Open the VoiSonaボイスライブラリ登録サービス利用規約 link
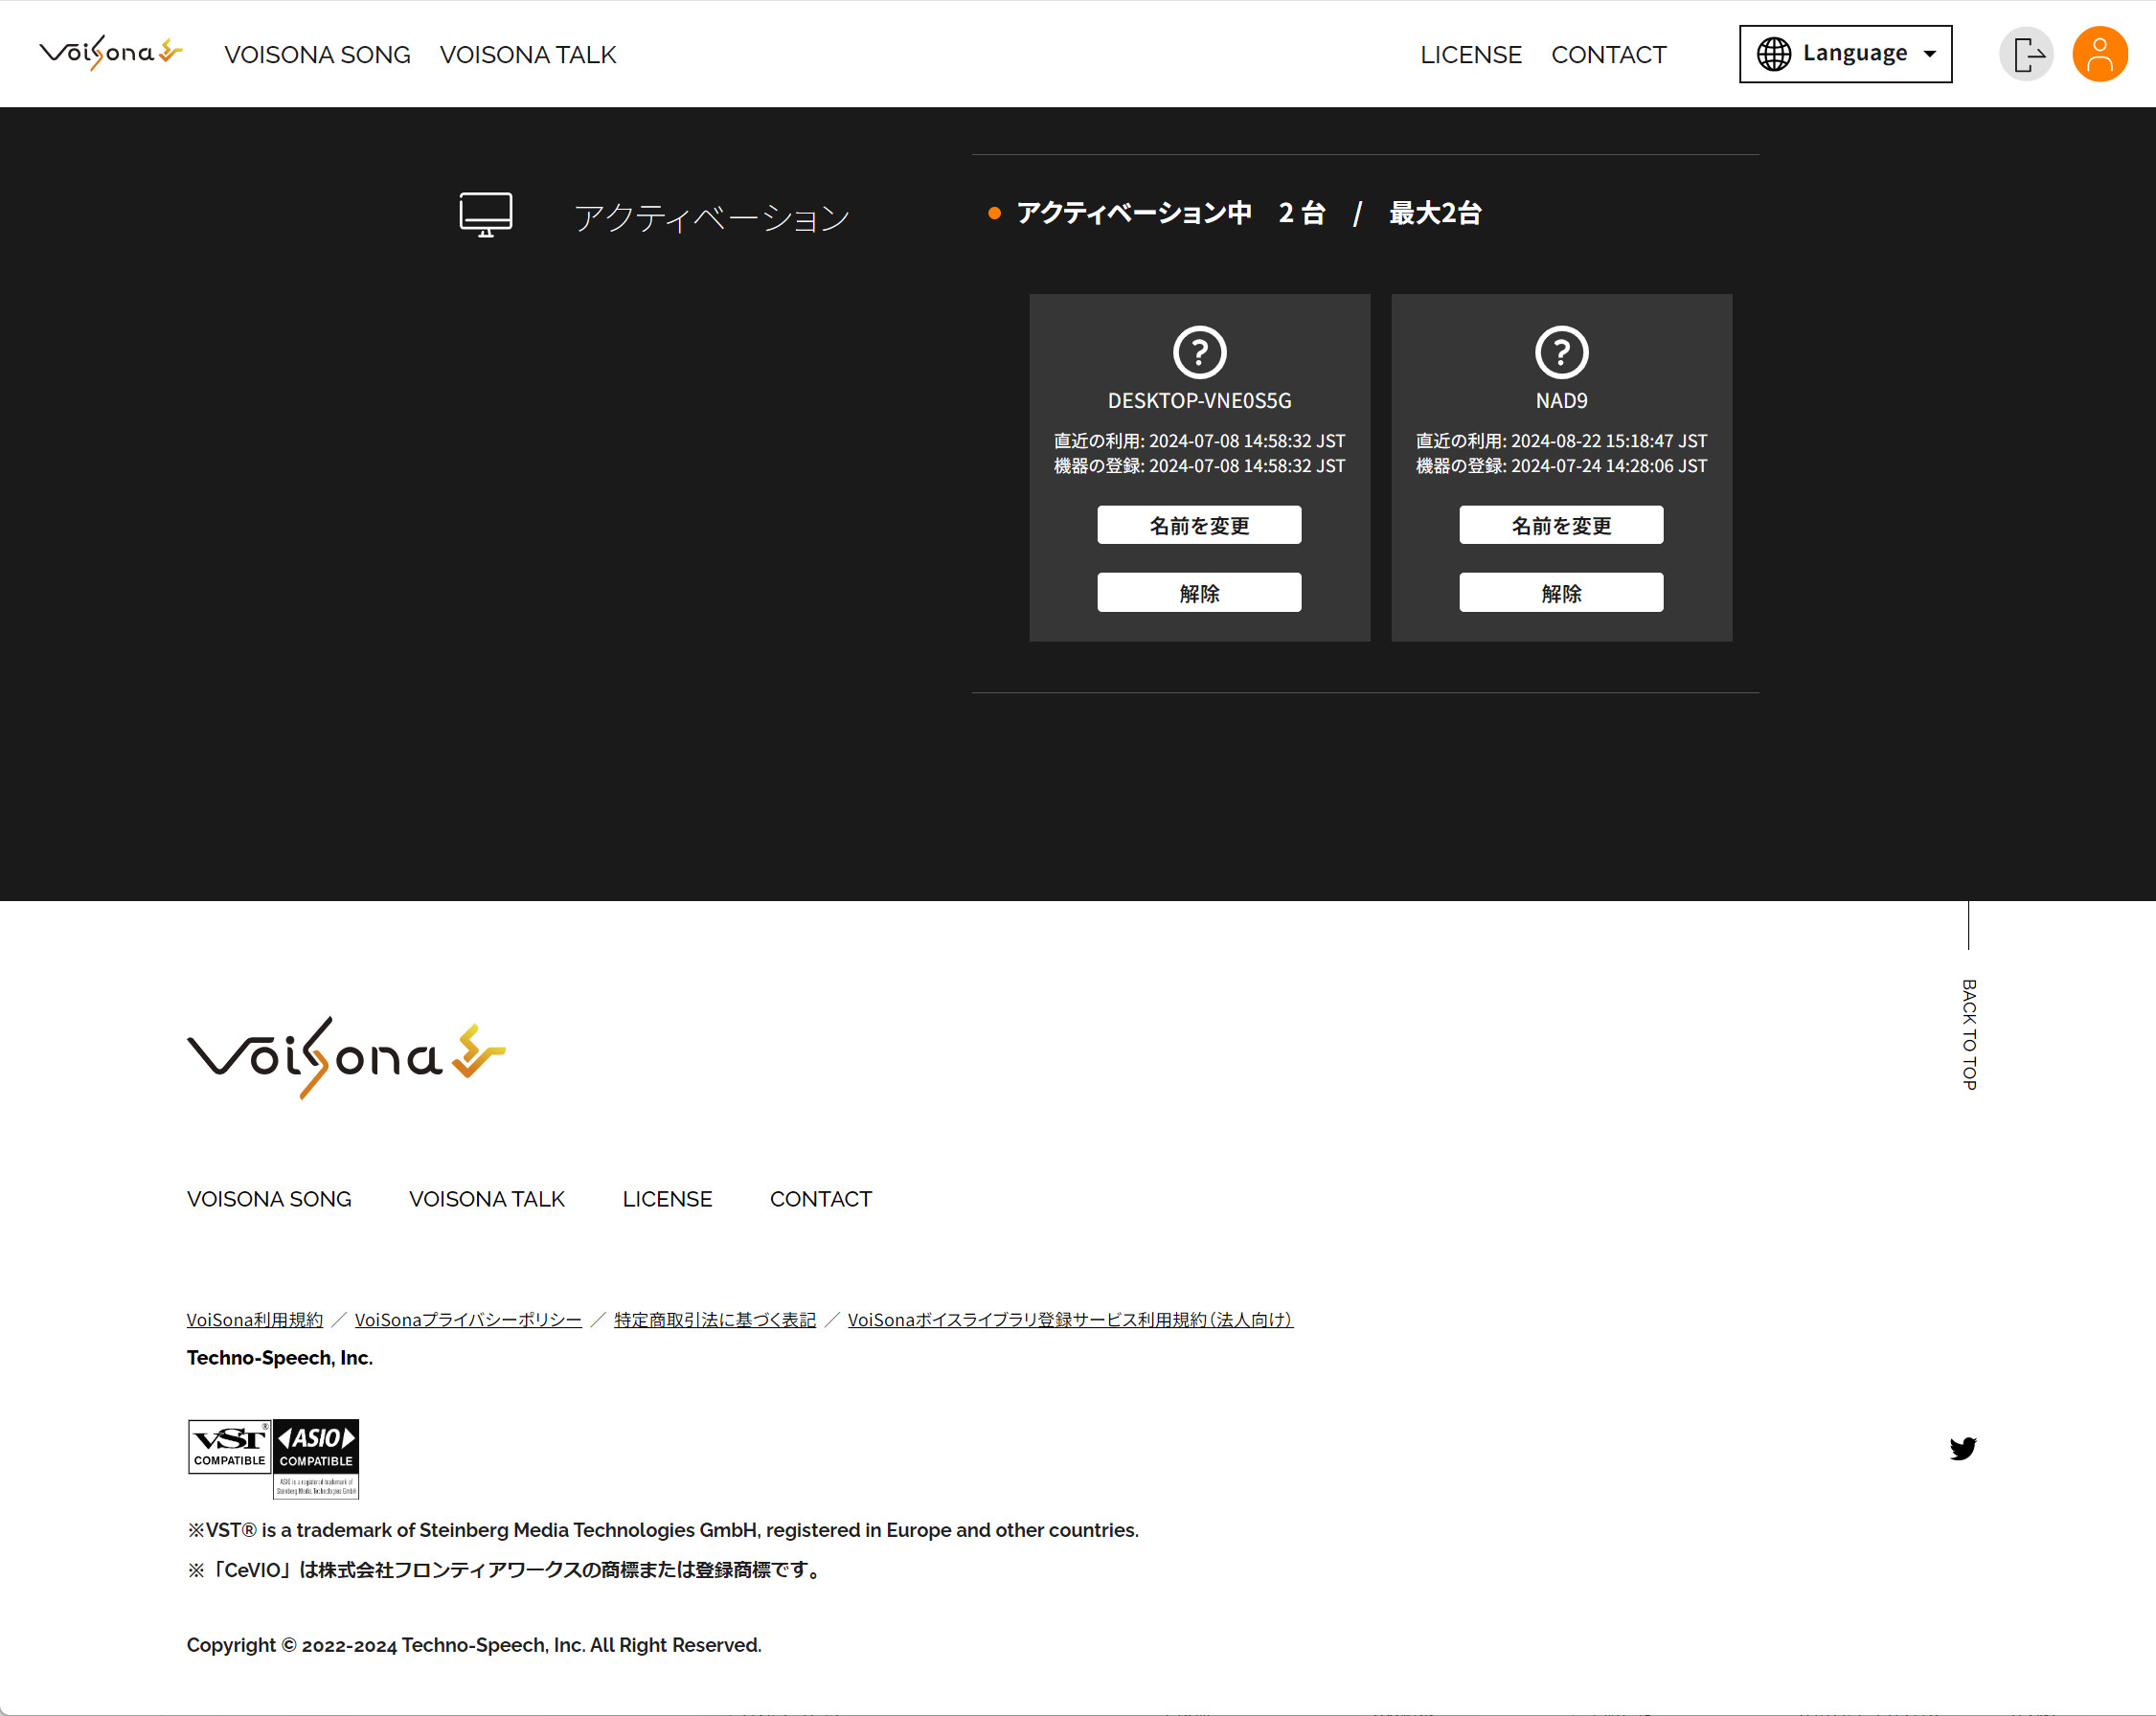 pos(1070,1320)
